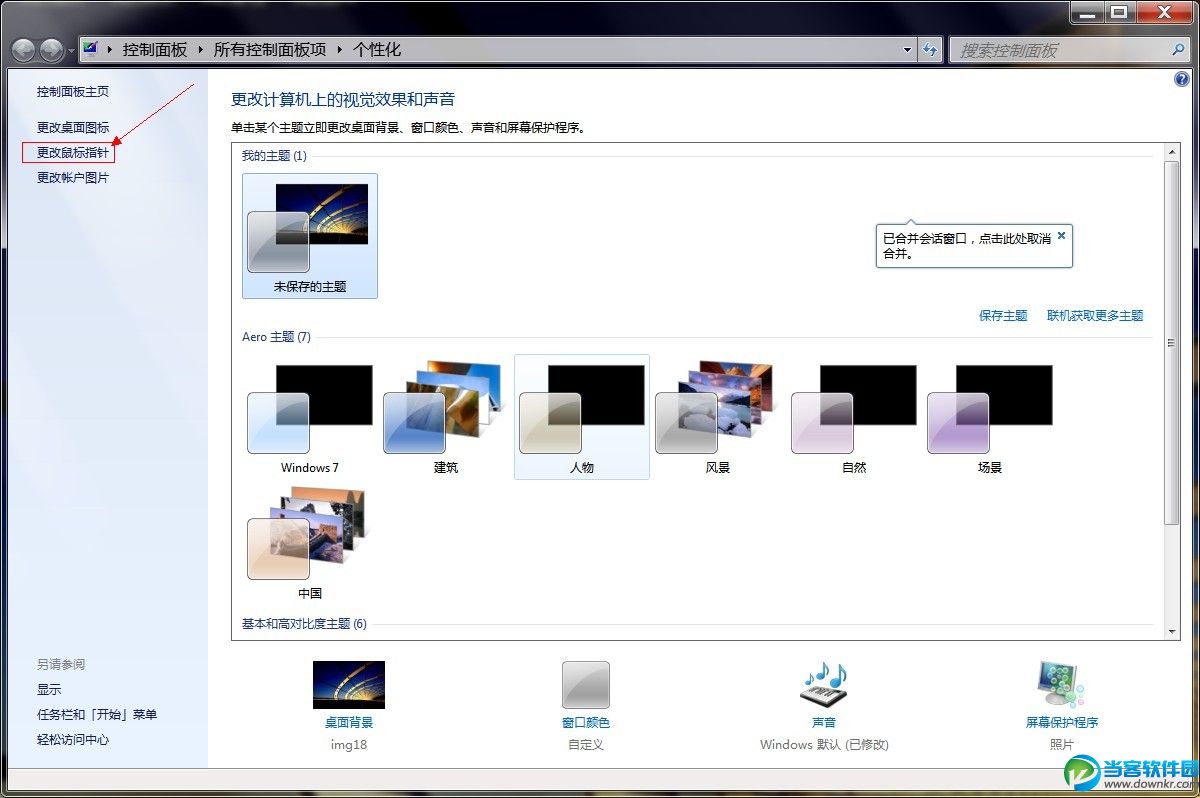Click the 桌面背景 text link
This screenshot has width=1200, height=798.
click(349, 722)
